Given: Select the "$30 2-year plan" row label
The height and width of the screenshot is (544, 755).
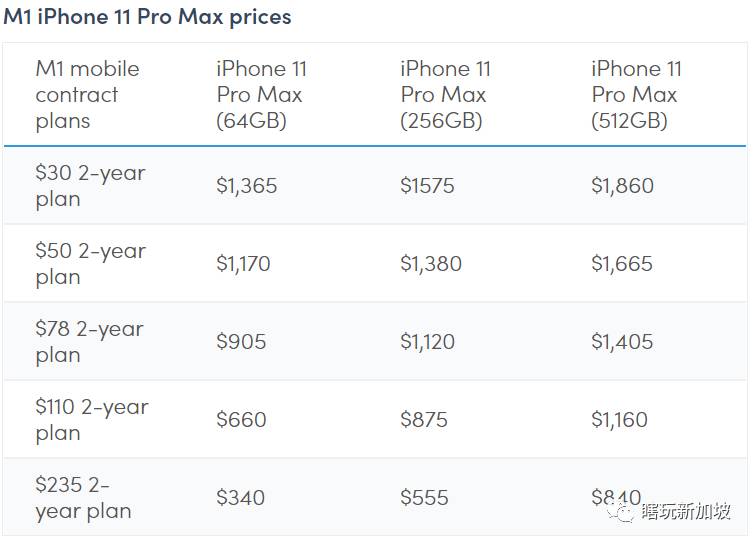Looking at the screenshot, I should pyautogui.click(x=90, y=186).
